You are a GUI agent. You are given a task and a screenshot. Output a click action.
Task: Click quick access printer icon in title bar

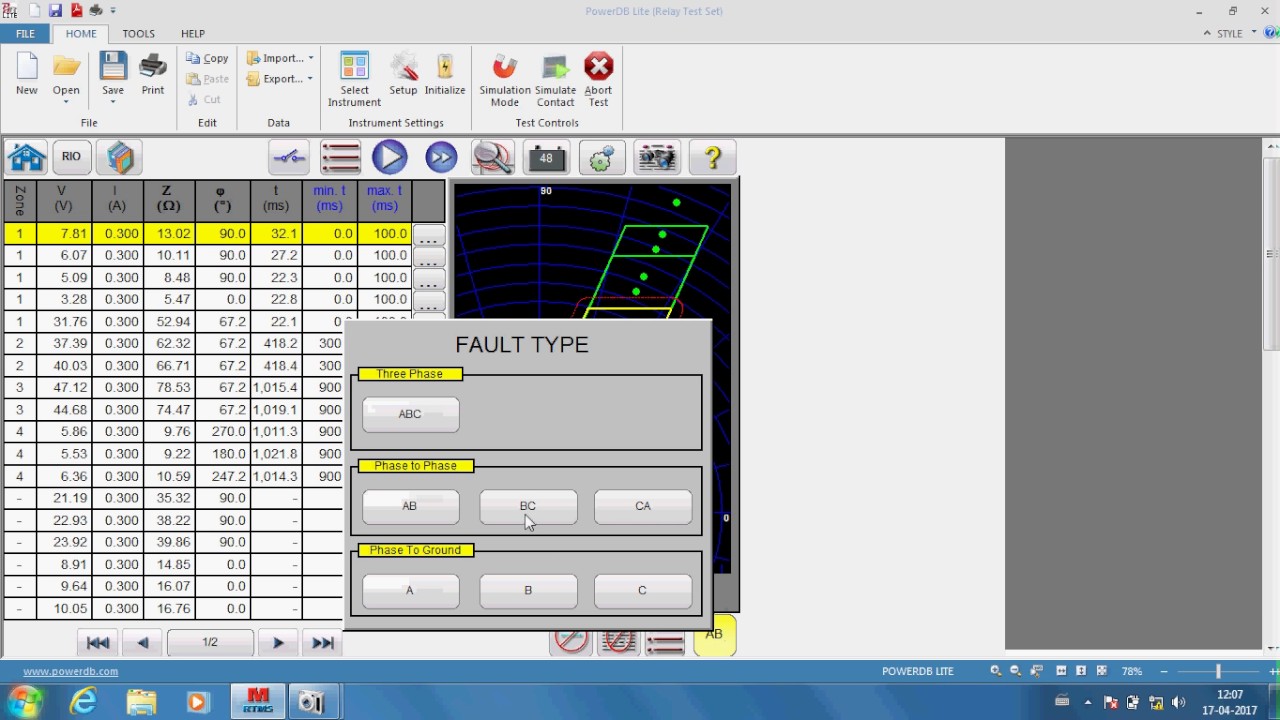(x=96, y=10)
